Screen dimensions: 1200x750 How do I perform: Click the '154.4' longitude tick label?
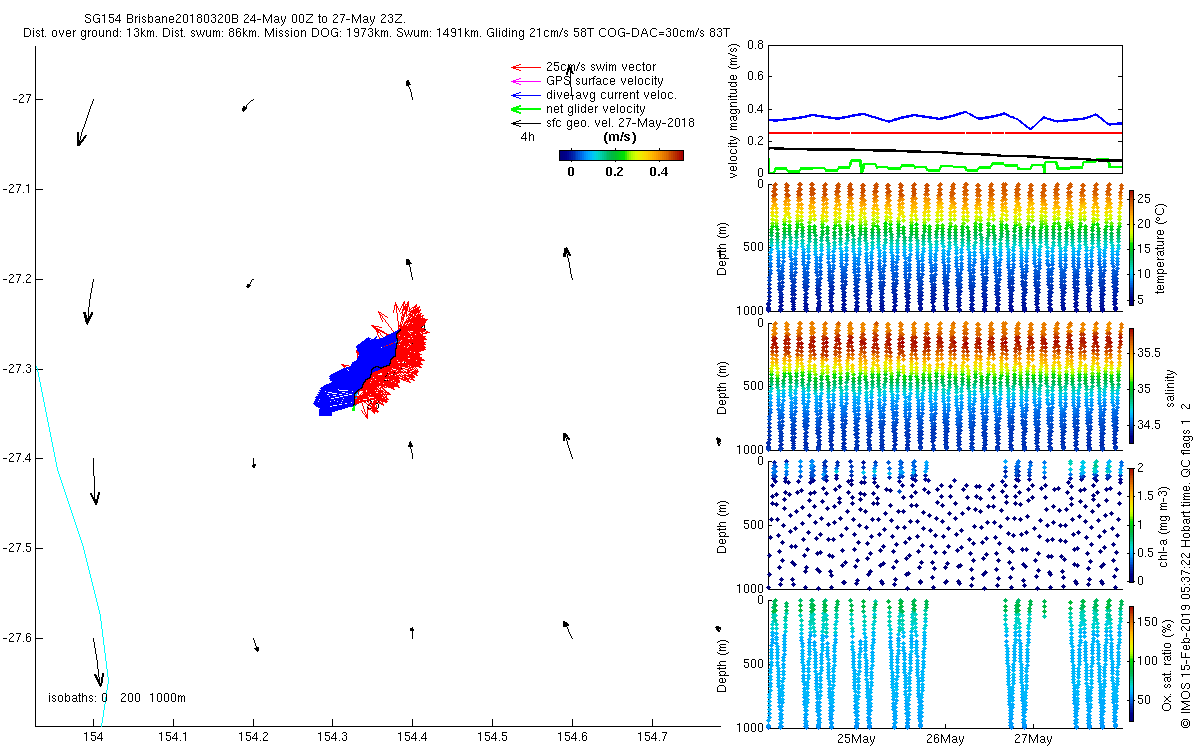click(412, 739)
